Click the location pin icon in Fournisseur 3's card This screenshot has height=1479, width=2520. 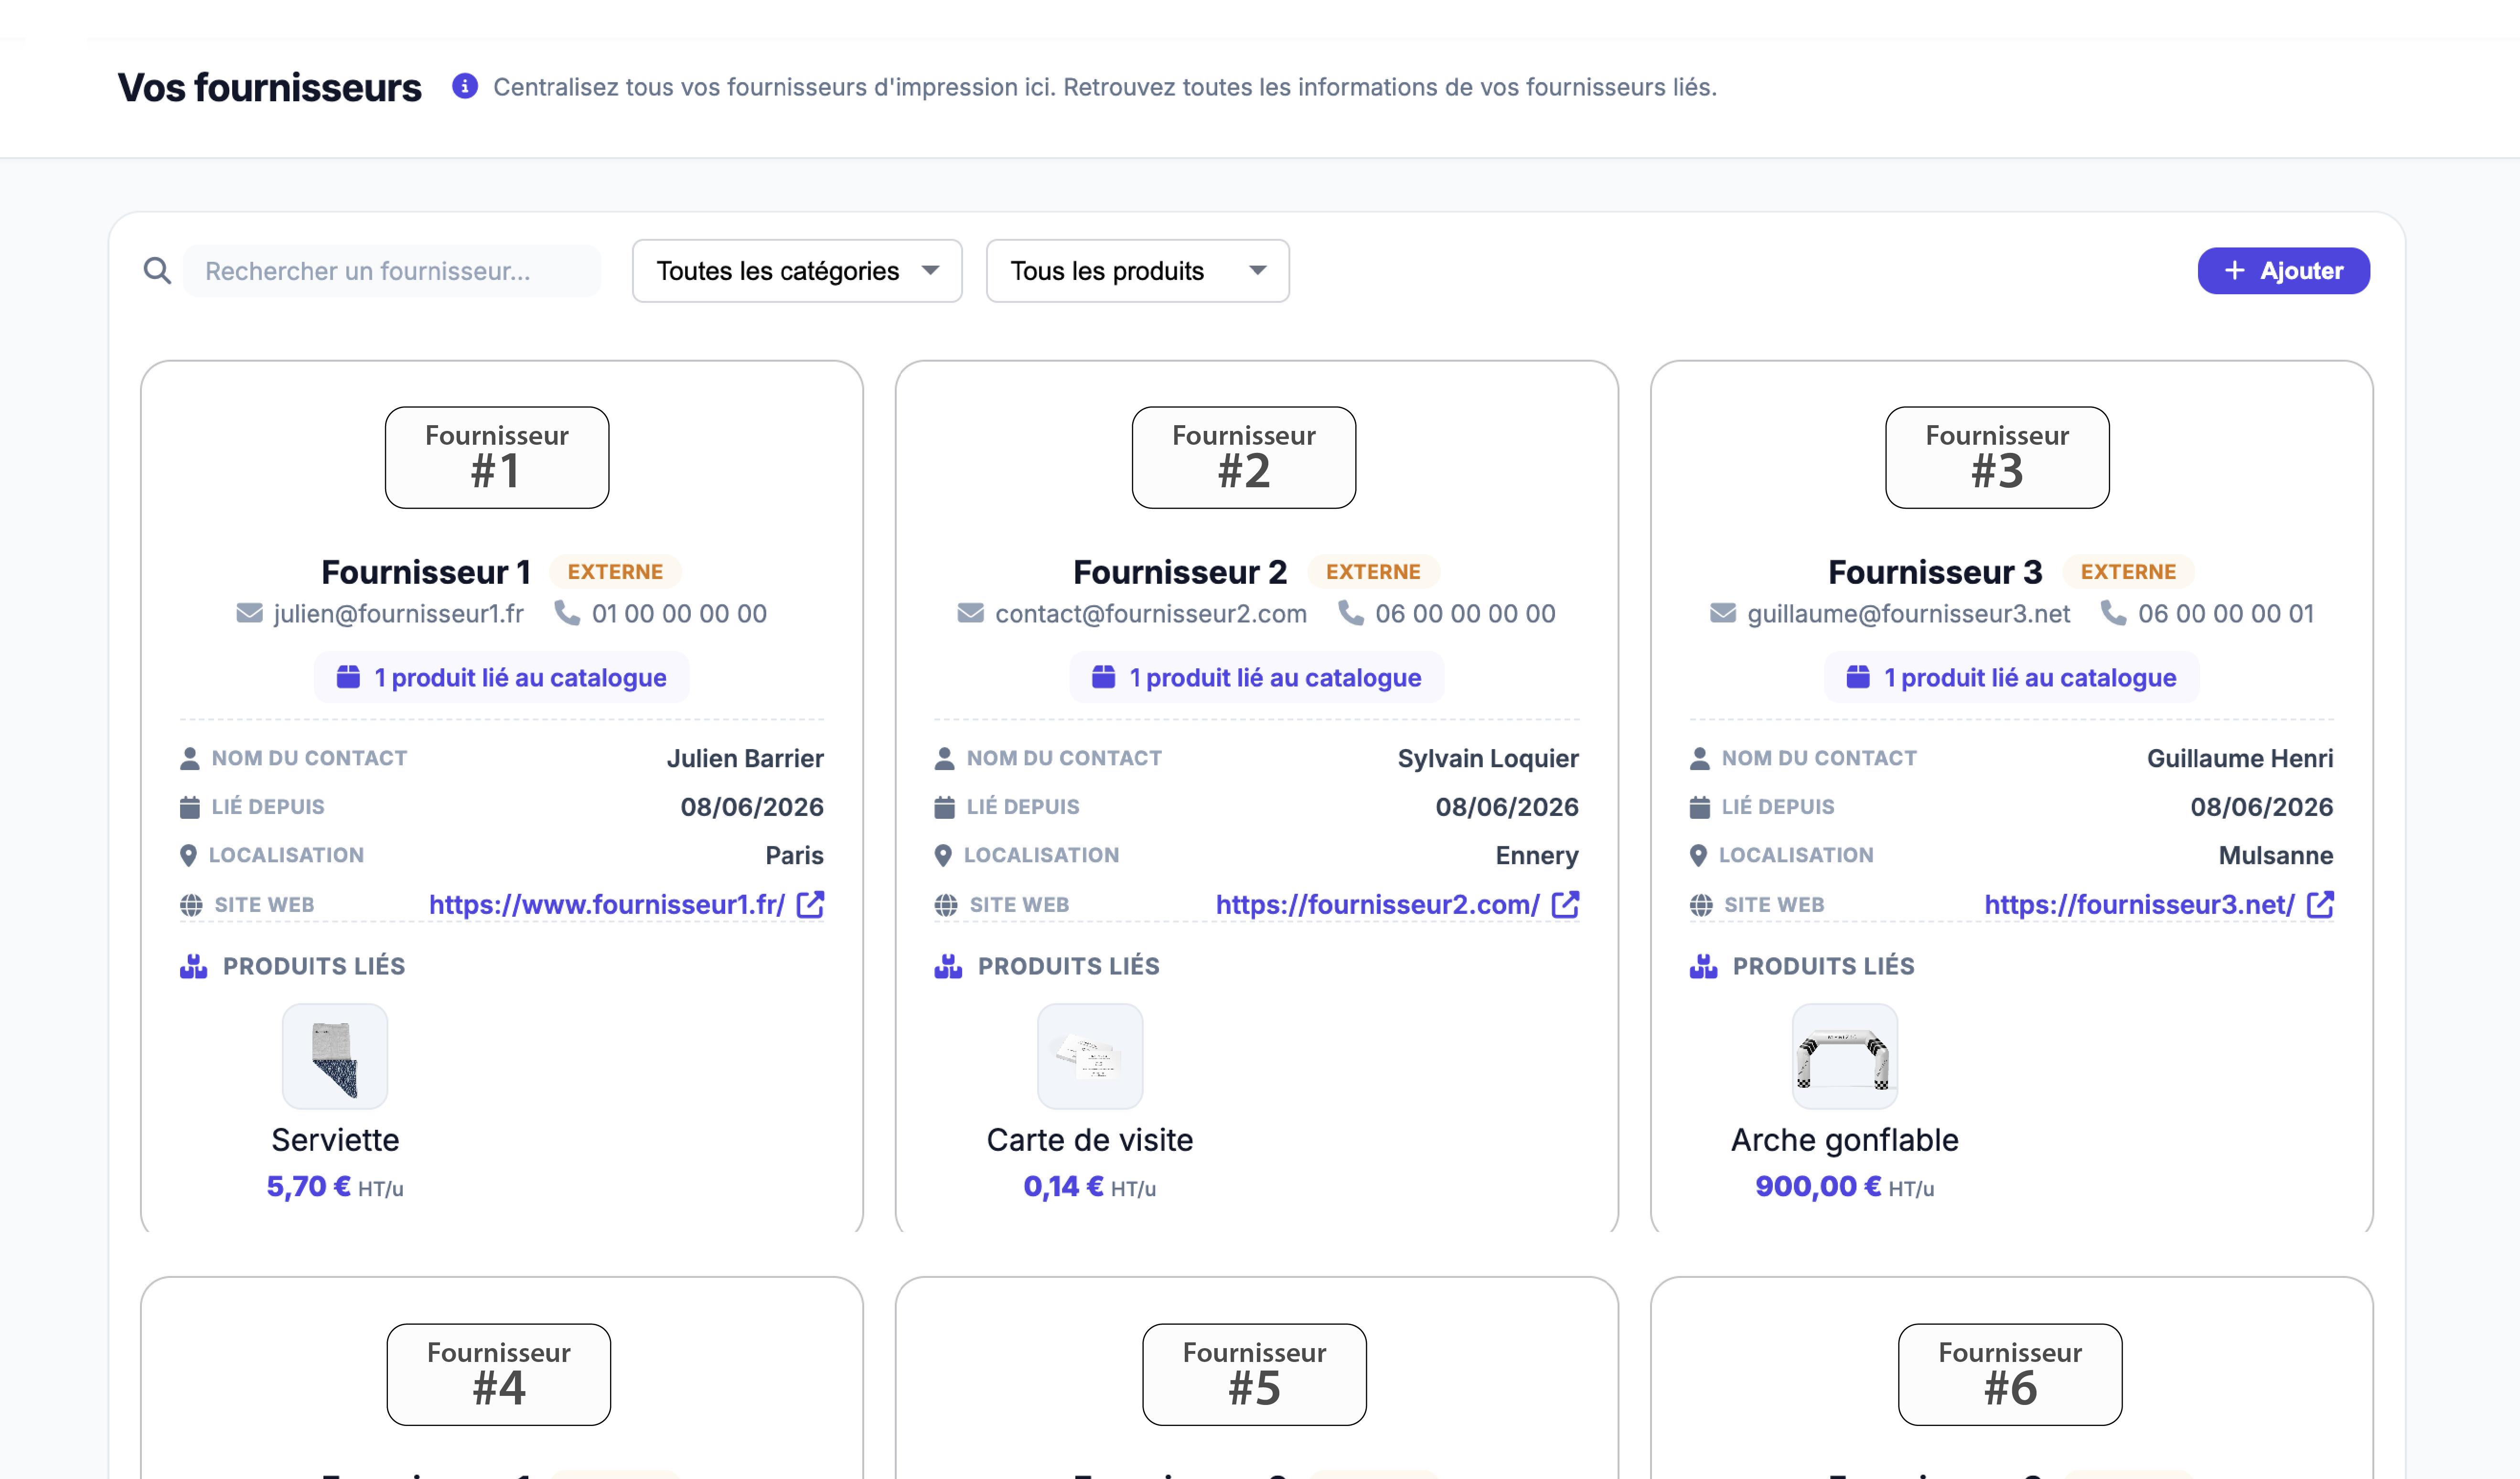point(1698,855)
